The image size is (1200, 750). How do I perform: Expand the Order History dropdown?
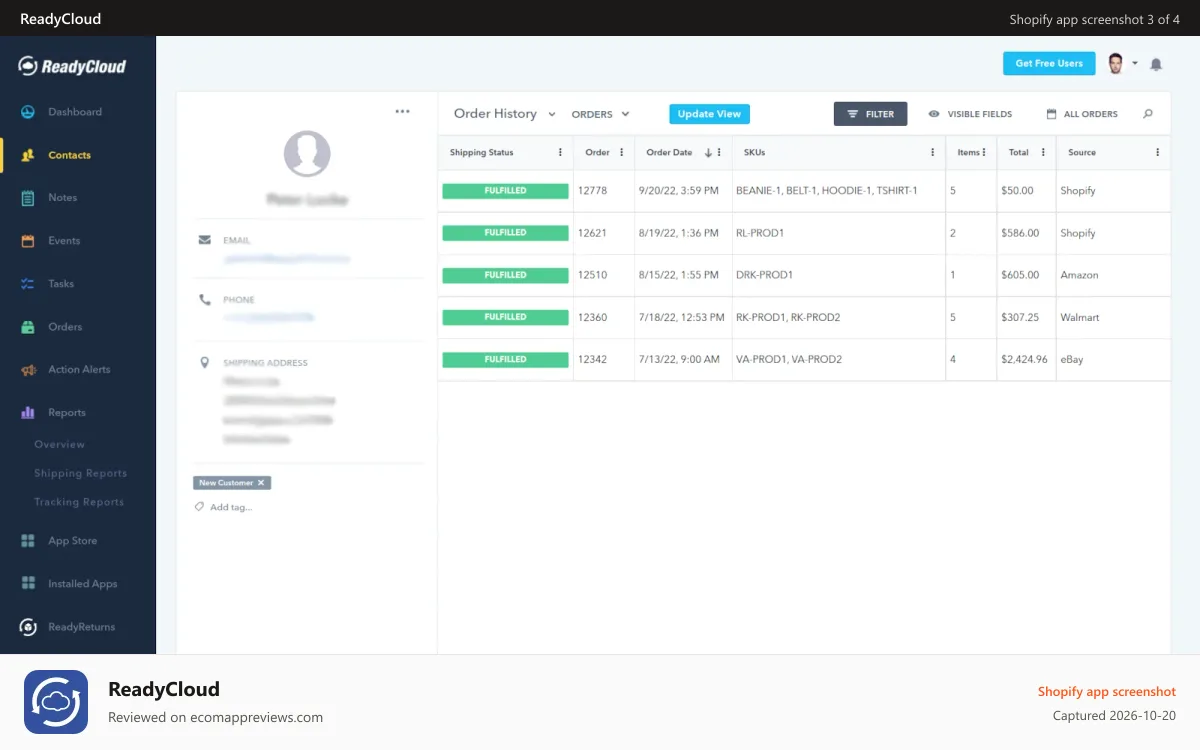pos(552,114)
